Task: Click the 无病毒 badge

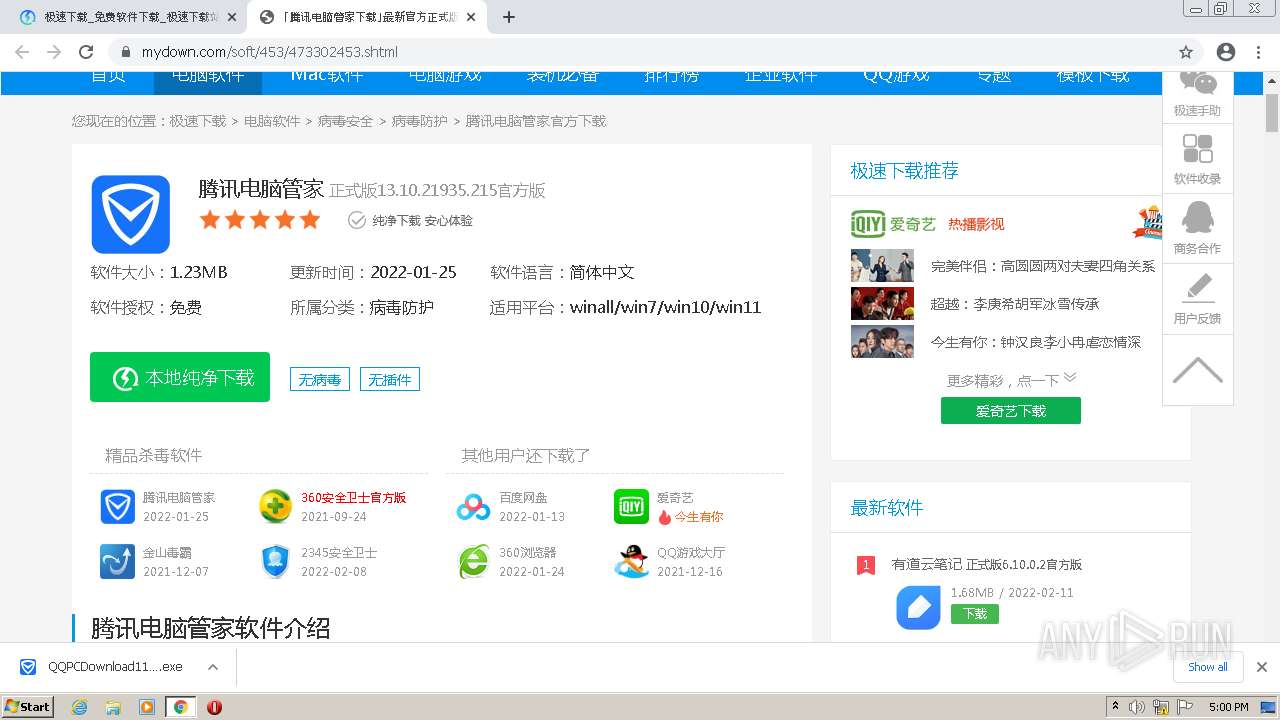Action: pyautogui.click(x=320, y=380)
